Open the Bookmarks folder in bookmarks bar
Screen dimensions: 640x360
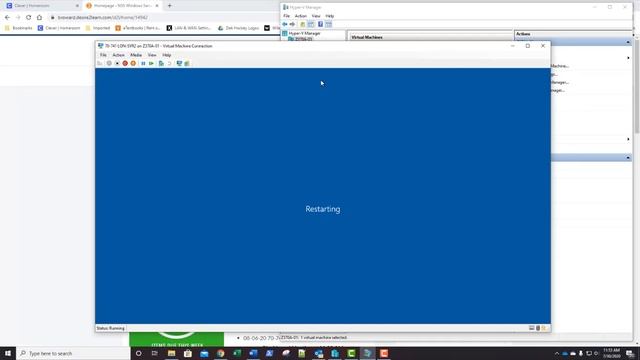tap(18, 28)
